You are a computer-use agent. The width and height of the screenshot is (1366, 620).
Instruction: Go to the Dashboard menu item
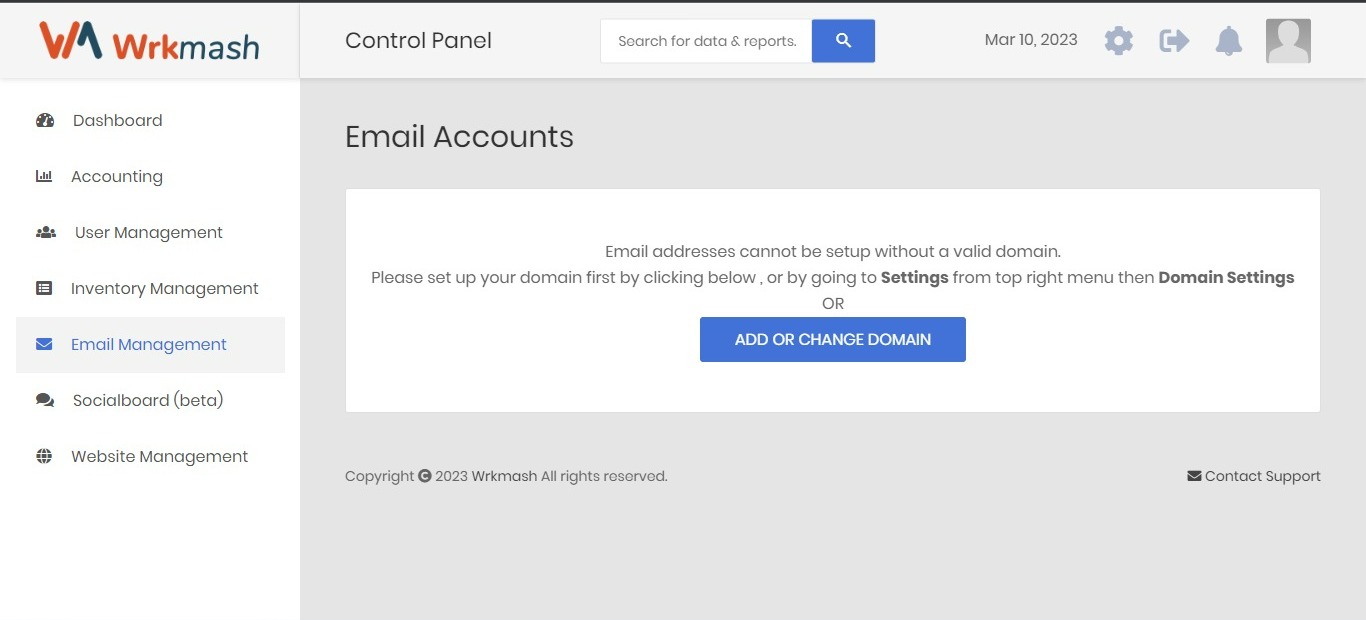(117, 121)
